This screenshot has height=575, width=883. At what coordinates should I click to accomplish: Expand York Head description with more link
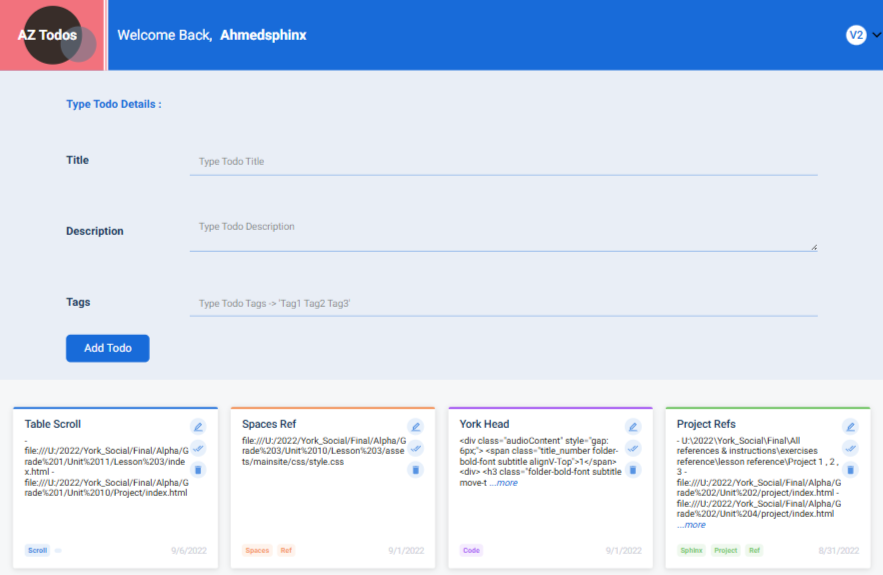pyautogui.click(x=504, y=483)
